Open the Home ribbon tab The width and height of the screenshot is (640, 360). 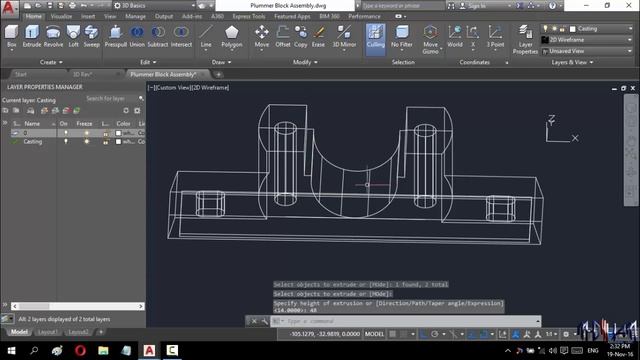(33, 16)
